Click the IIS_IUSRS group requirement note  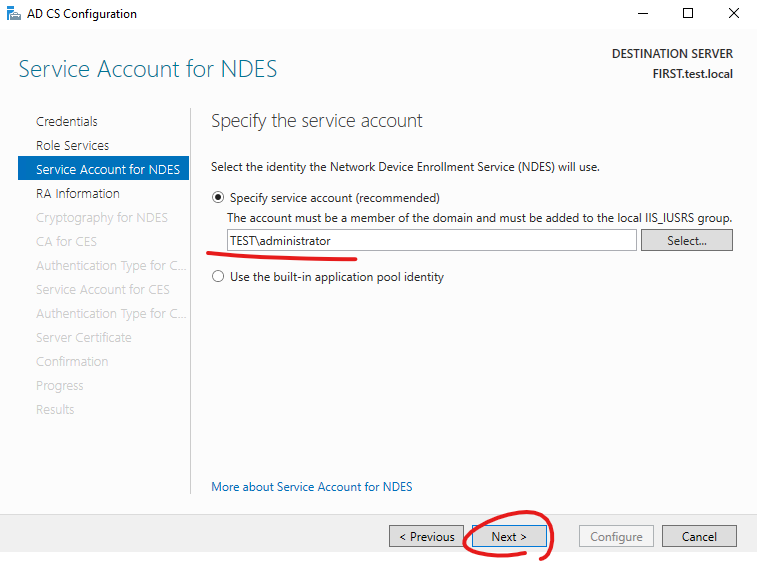[479, 218]
